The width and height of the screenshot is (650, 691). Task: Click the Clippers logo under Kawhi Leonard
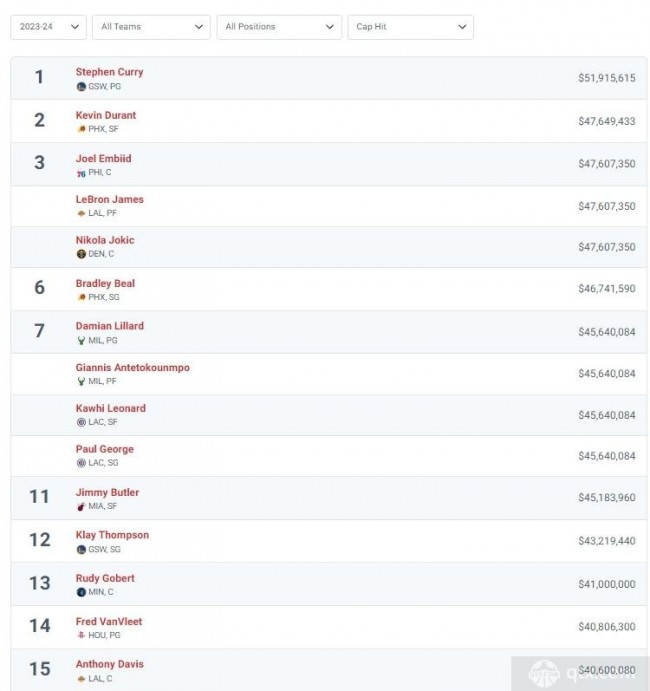(81, 423)
